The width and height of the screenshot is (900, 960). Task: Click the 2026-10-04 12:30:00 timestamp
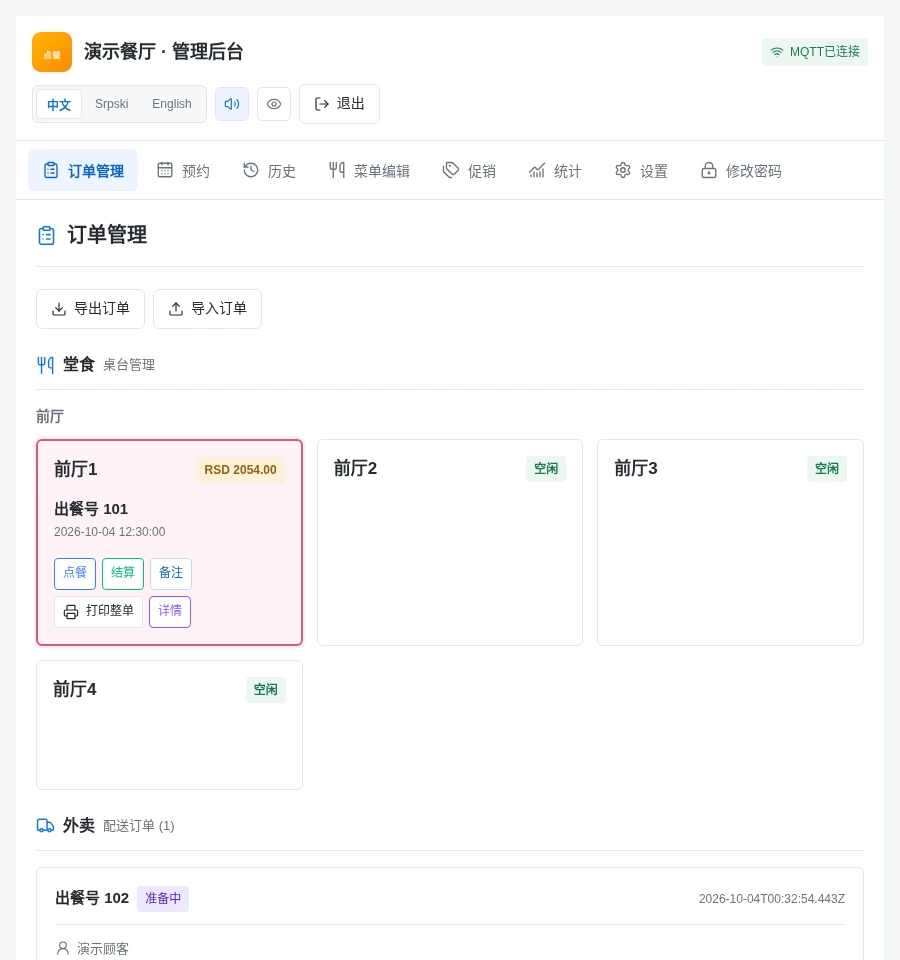110,532
